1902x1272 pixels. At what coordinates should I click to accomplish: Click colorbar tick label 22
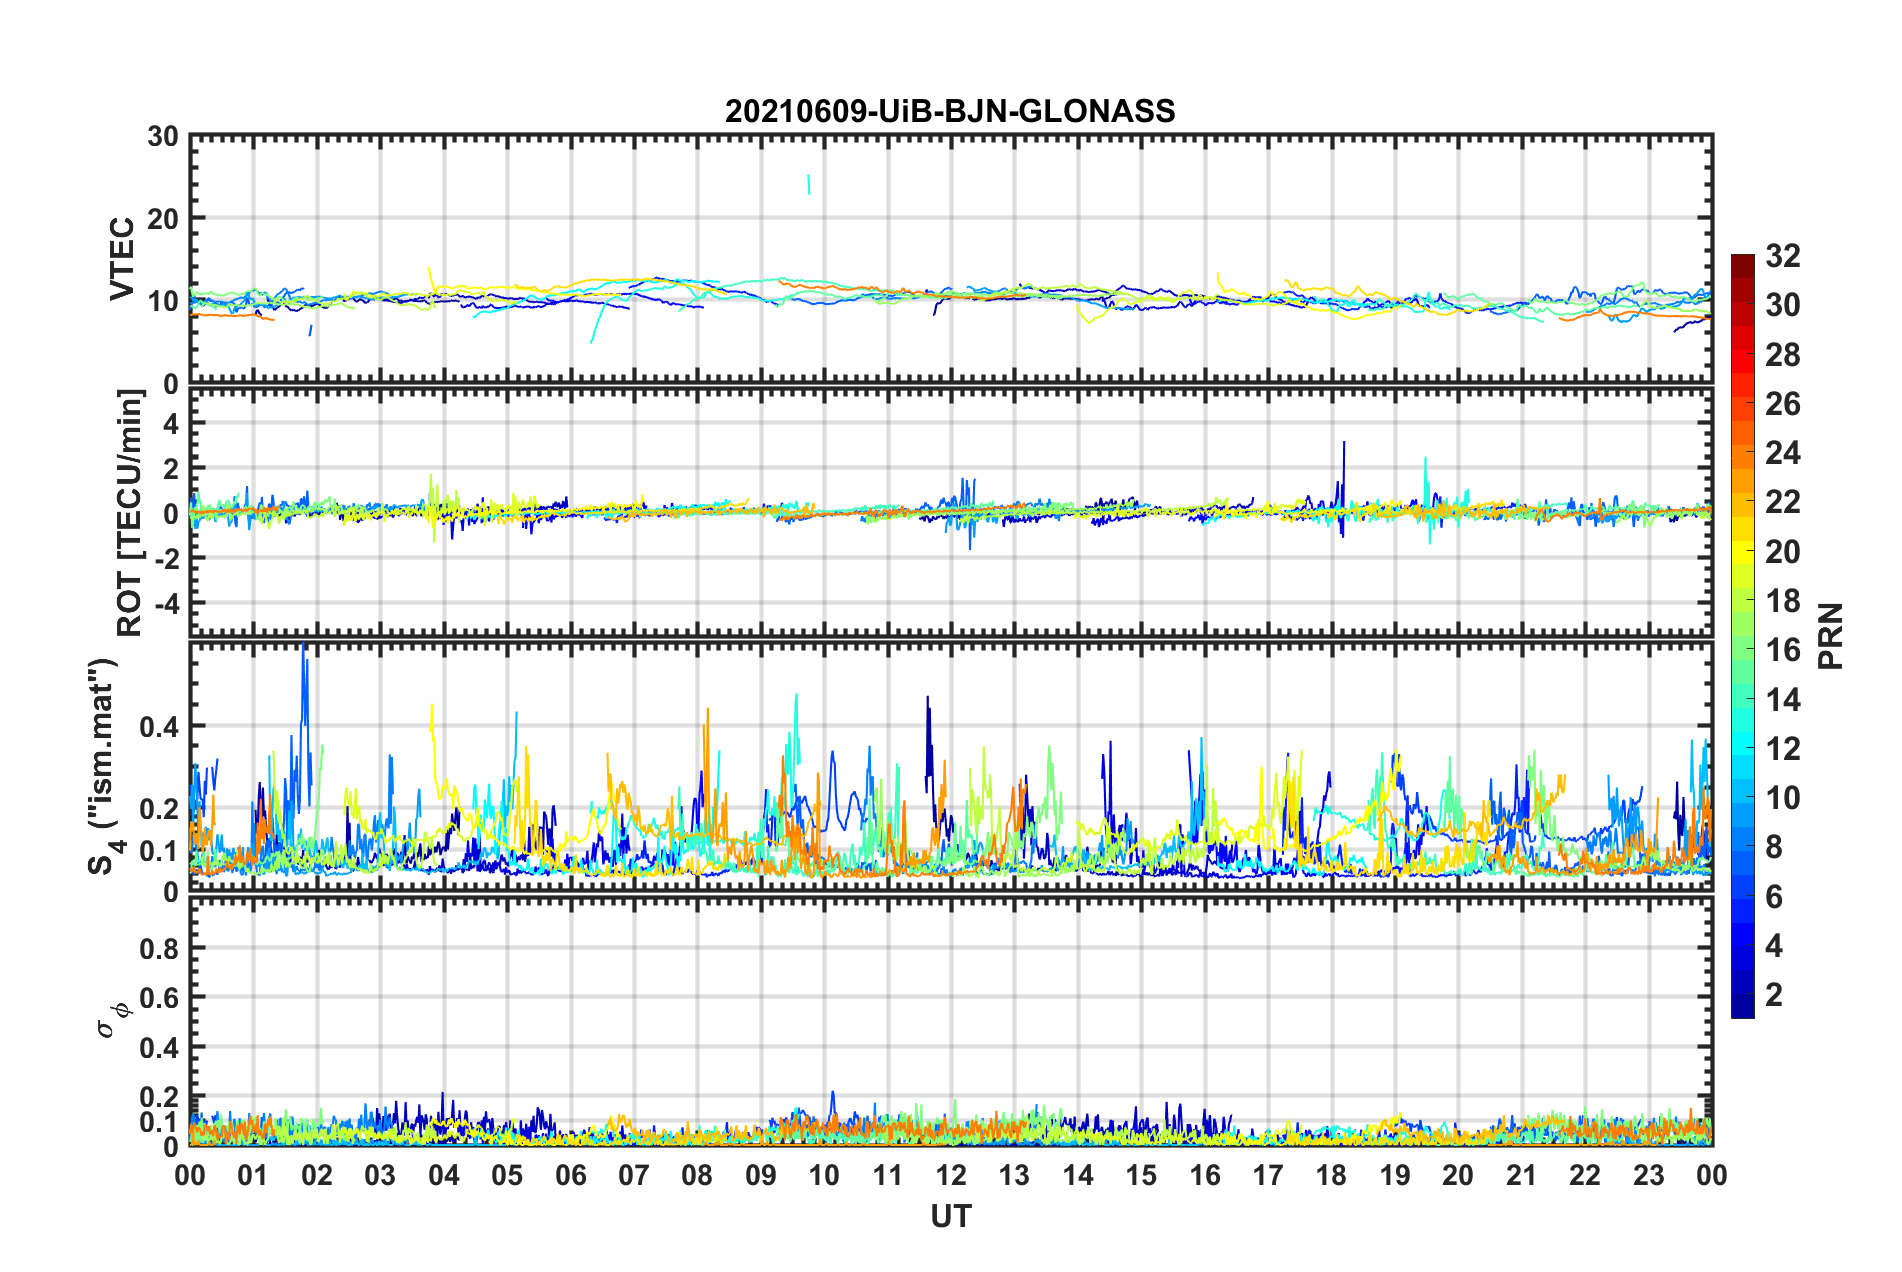pyautogui.click(x=1782, y=502)
